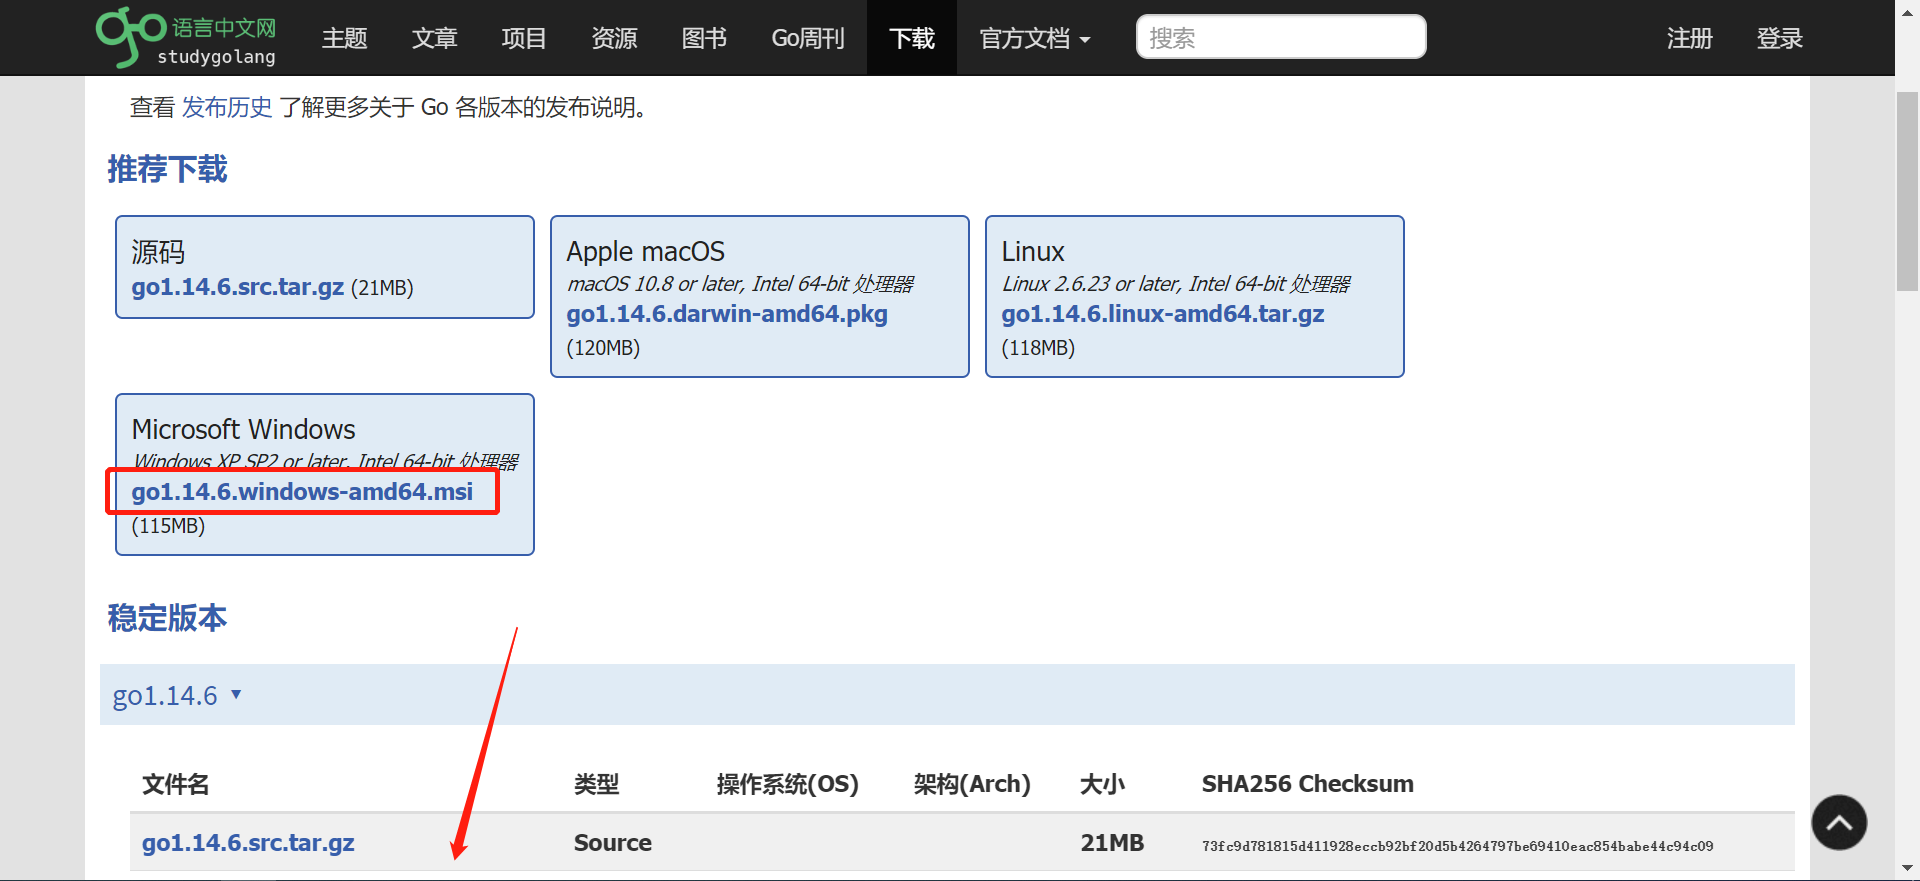Click the 文件名 column header
Image resolution: width=1920 pixels, height=881 pixels.
176,784
